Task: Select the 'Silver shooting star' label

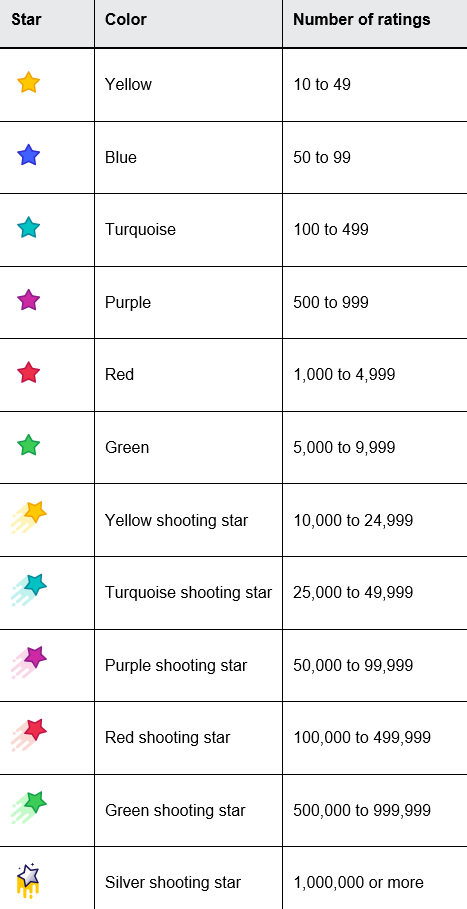Action: click(173, 882)
